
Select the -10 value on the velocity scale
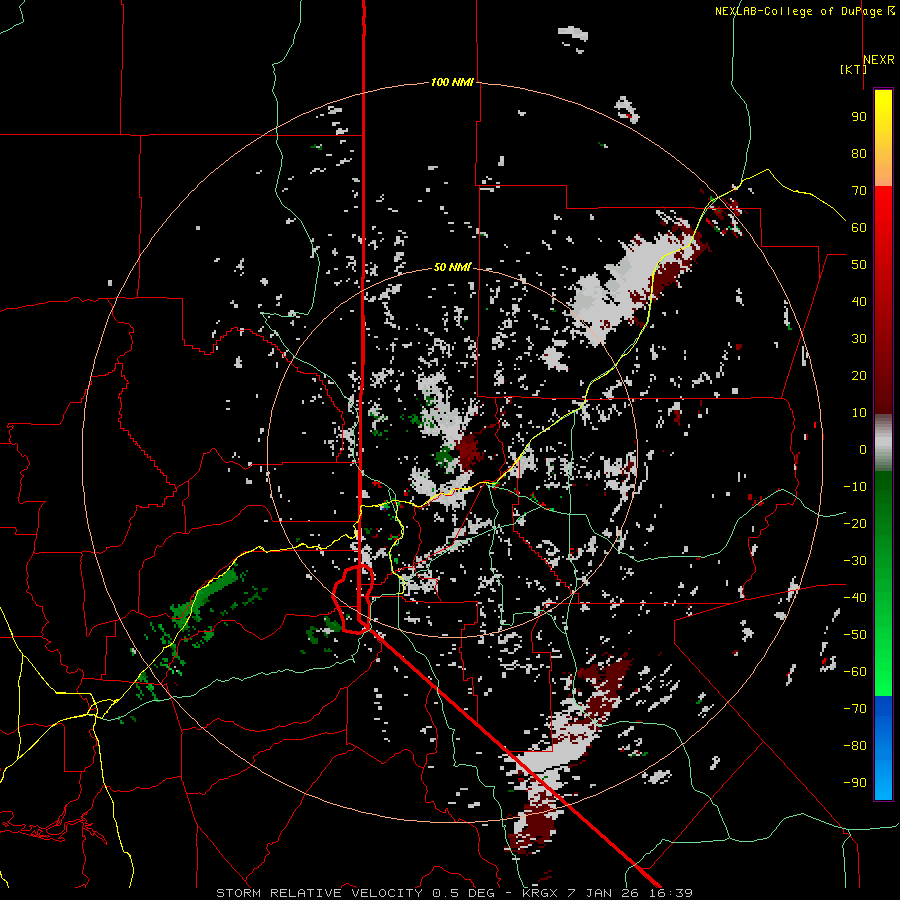coord(855,487)
